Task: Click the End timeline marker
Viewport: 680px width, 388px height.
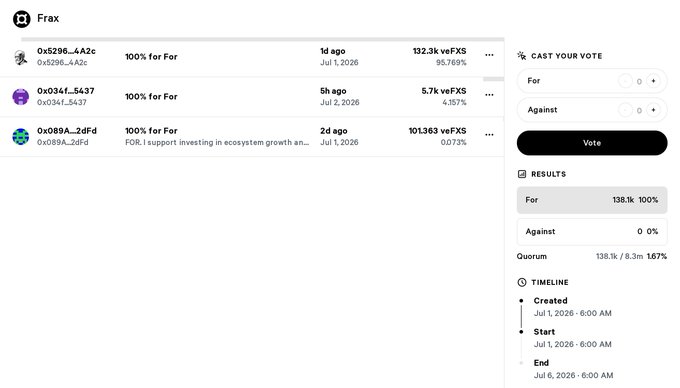Action: 521,363
